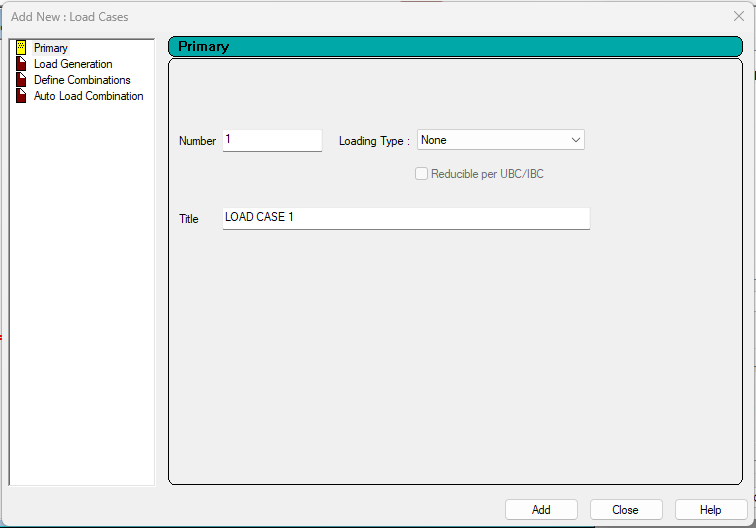Image resolution: width=756 pixels, height=528 pixels.
Task: Close the Add New Load Cases dialog
Action: point(739,16)
